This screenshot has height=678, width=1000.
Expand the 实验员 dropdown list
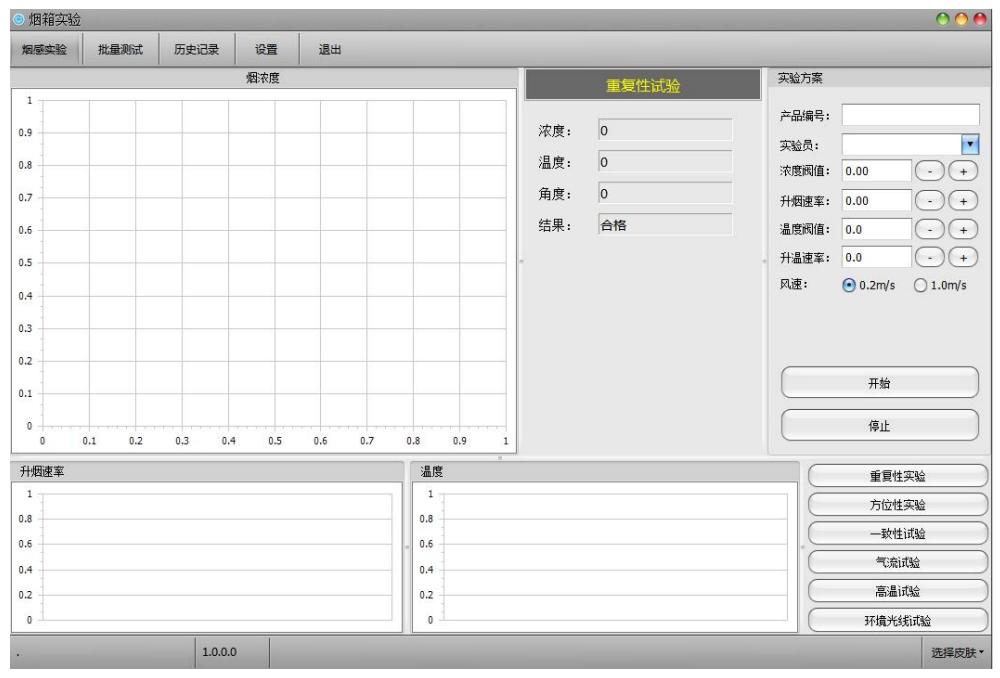point(969,145)
